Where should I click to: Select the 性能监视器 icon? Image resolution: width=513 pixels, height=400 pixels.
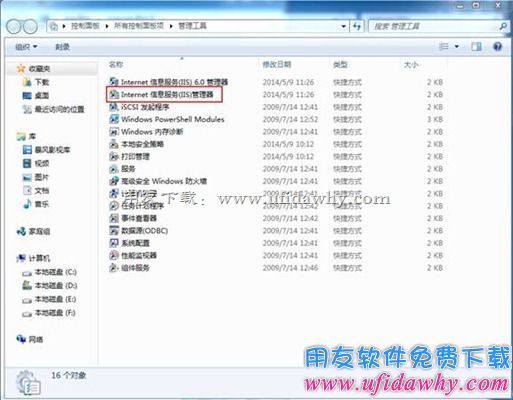[x=114, y=255]
